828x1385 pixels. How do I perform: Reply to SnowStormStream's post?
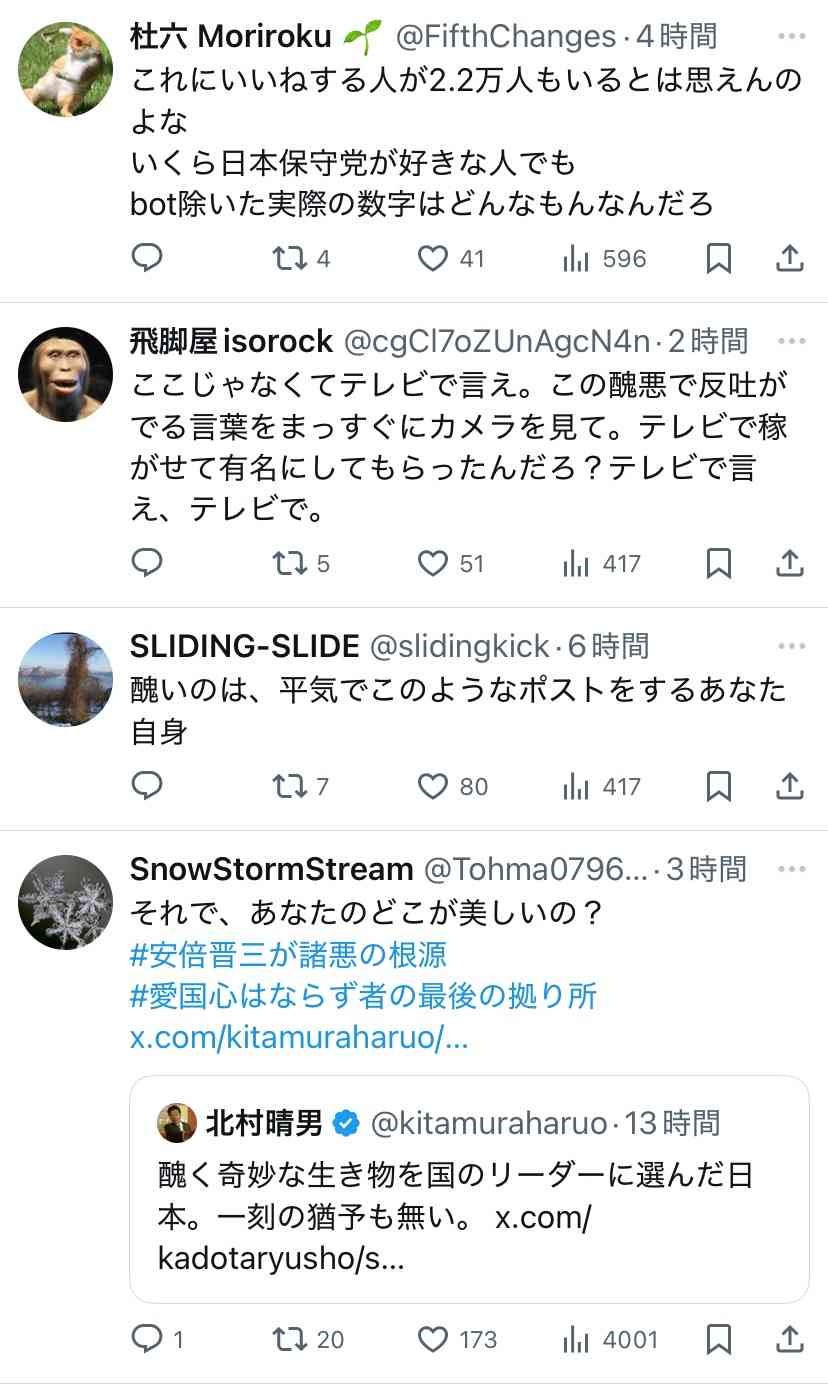click(x=147, y=1339)
